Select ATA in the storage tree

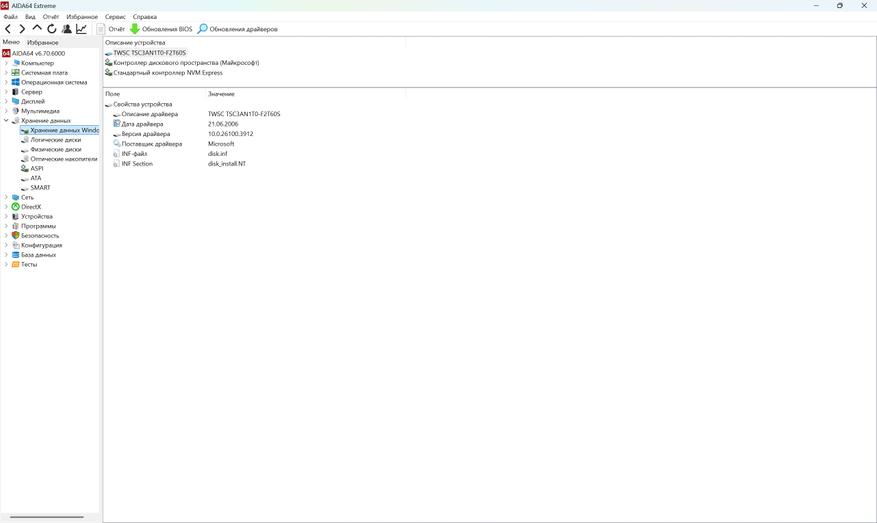pyautogui.click(x=36, y=178)
